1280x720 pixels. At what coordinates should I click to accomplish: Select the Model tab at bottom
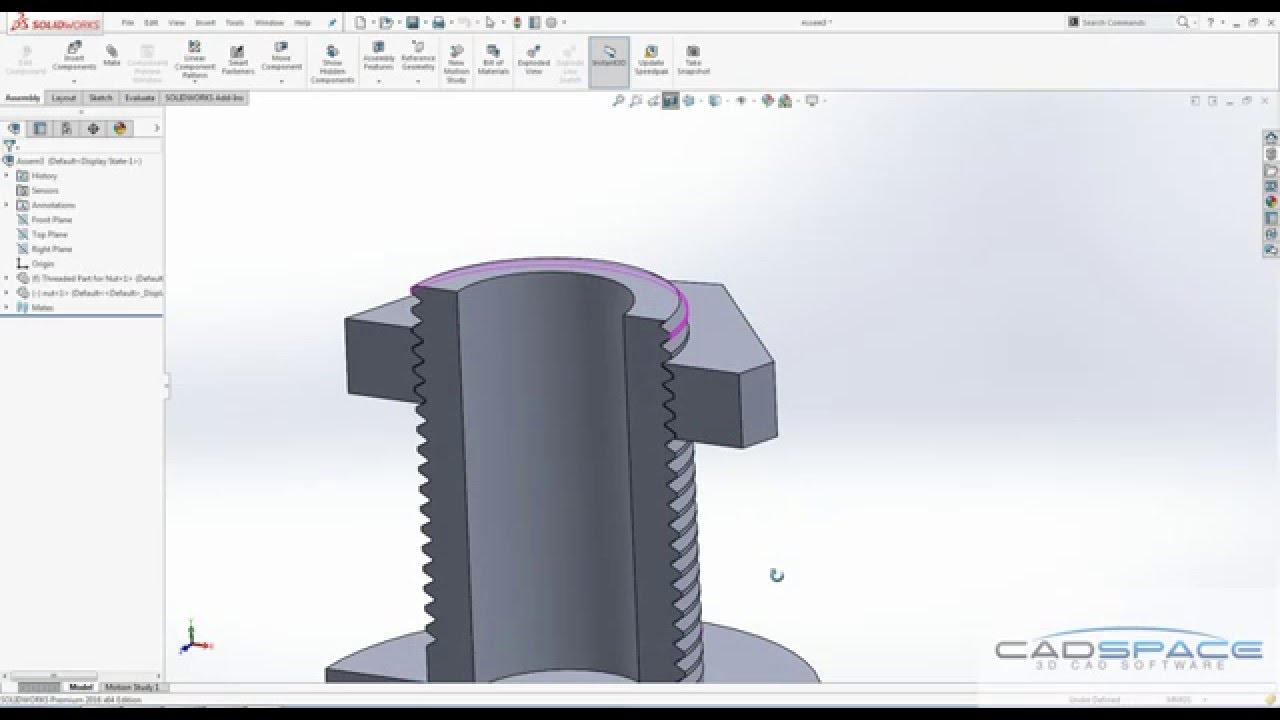pyautogui.click(x=81, y=687)
